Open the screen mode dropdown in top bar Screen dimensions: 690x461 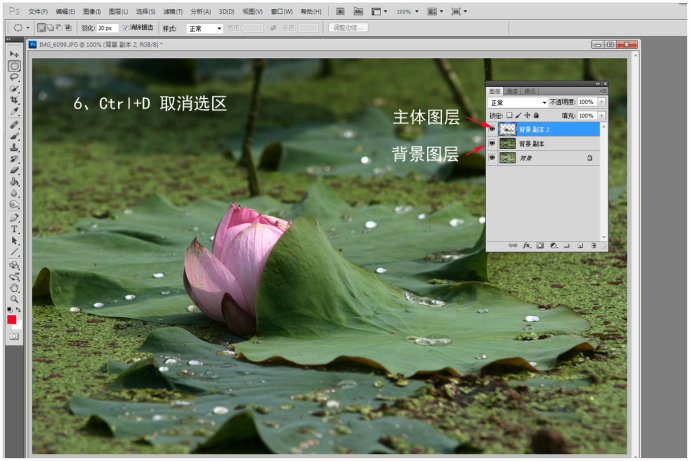459,11
